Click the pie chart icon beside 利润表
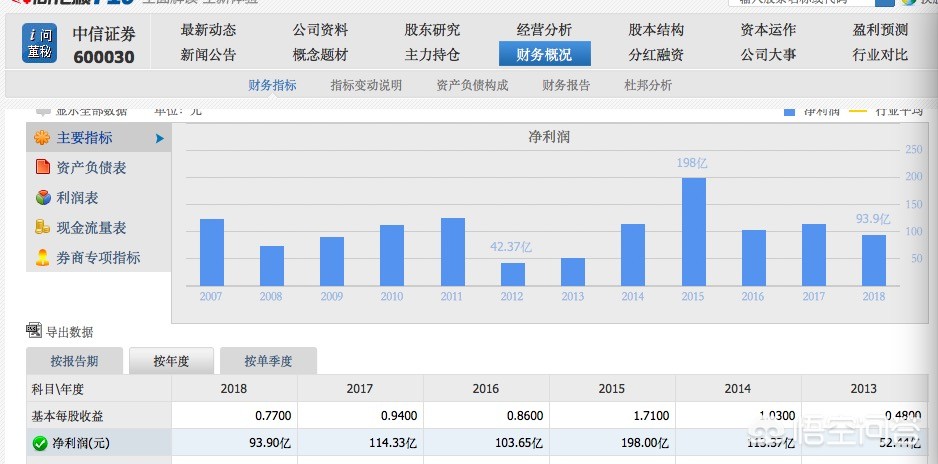Image resolution: width=938 pixels, height=464 pixels. coord(43,197)
